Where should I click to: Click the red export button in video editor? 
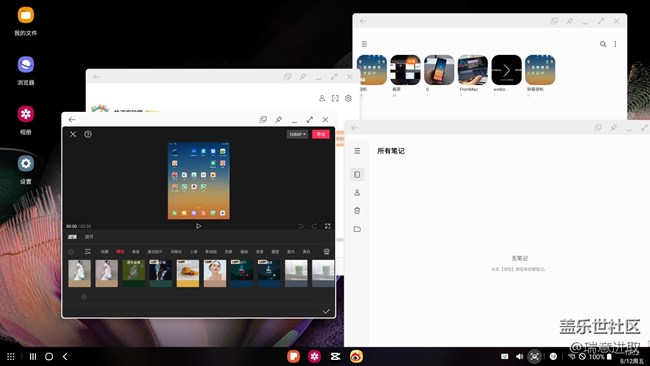321,134
